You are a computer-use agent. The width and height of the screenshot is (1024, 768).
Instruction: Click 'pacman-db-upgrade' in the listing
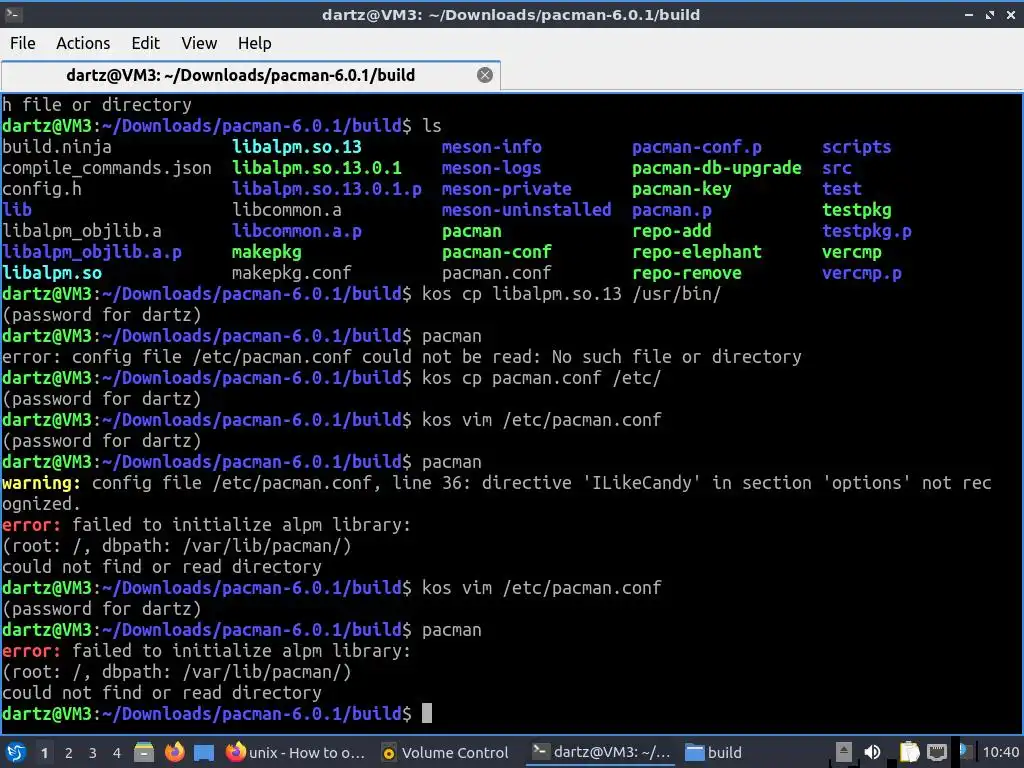pyautogui.click(x=716, y=168)
